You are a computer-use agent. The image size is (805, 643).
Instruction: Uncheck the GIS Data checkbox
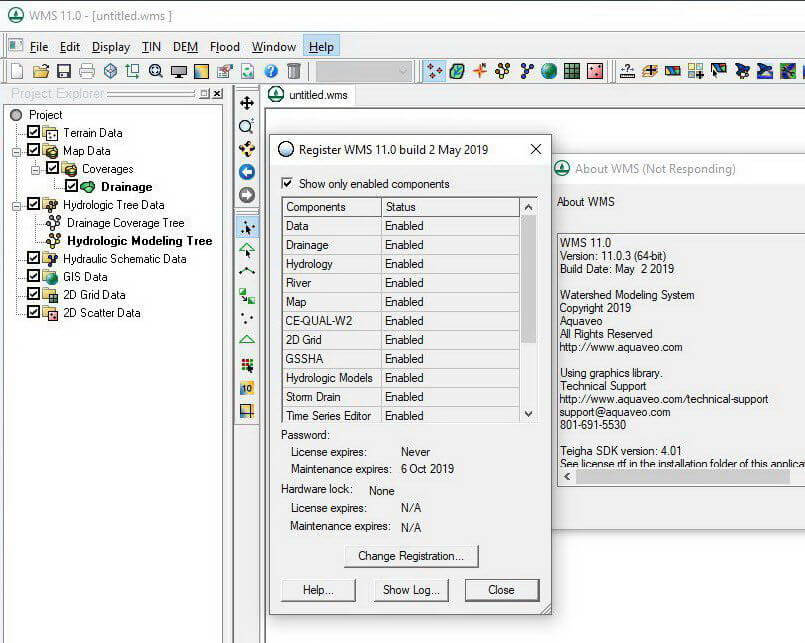33,277
